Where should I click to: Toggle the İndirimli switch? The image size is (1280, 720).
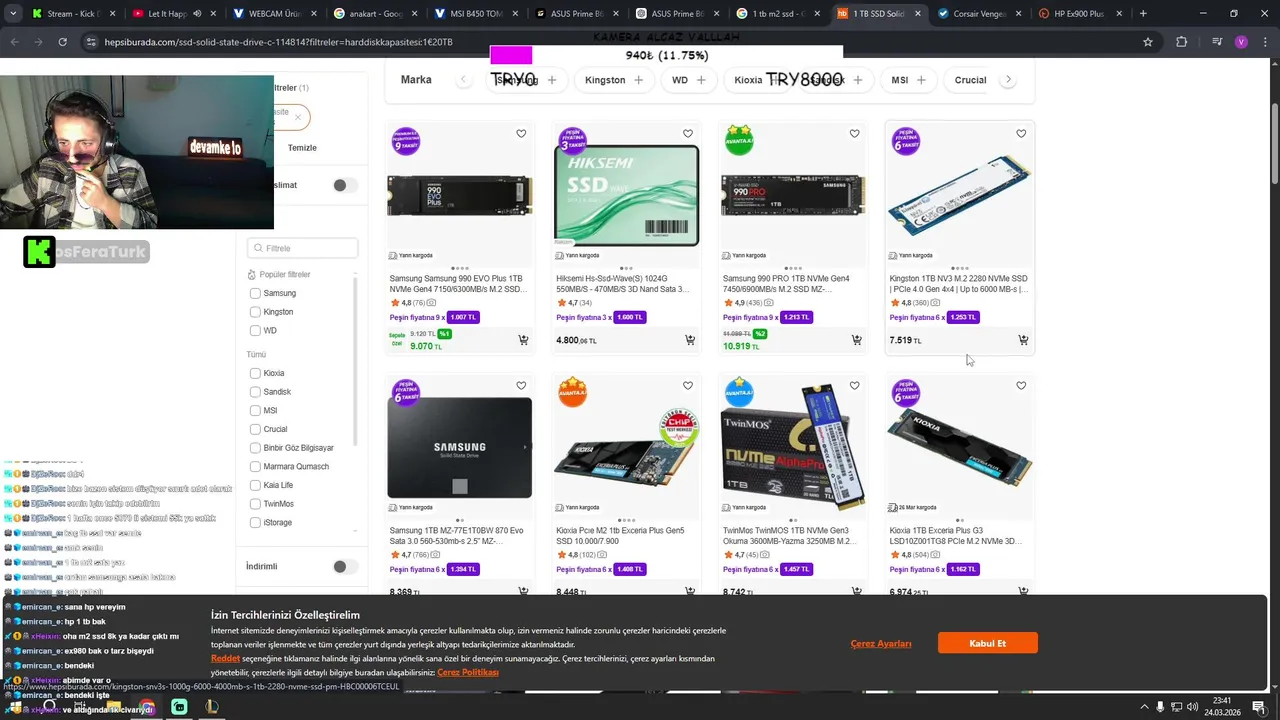(x=345, y=566)
